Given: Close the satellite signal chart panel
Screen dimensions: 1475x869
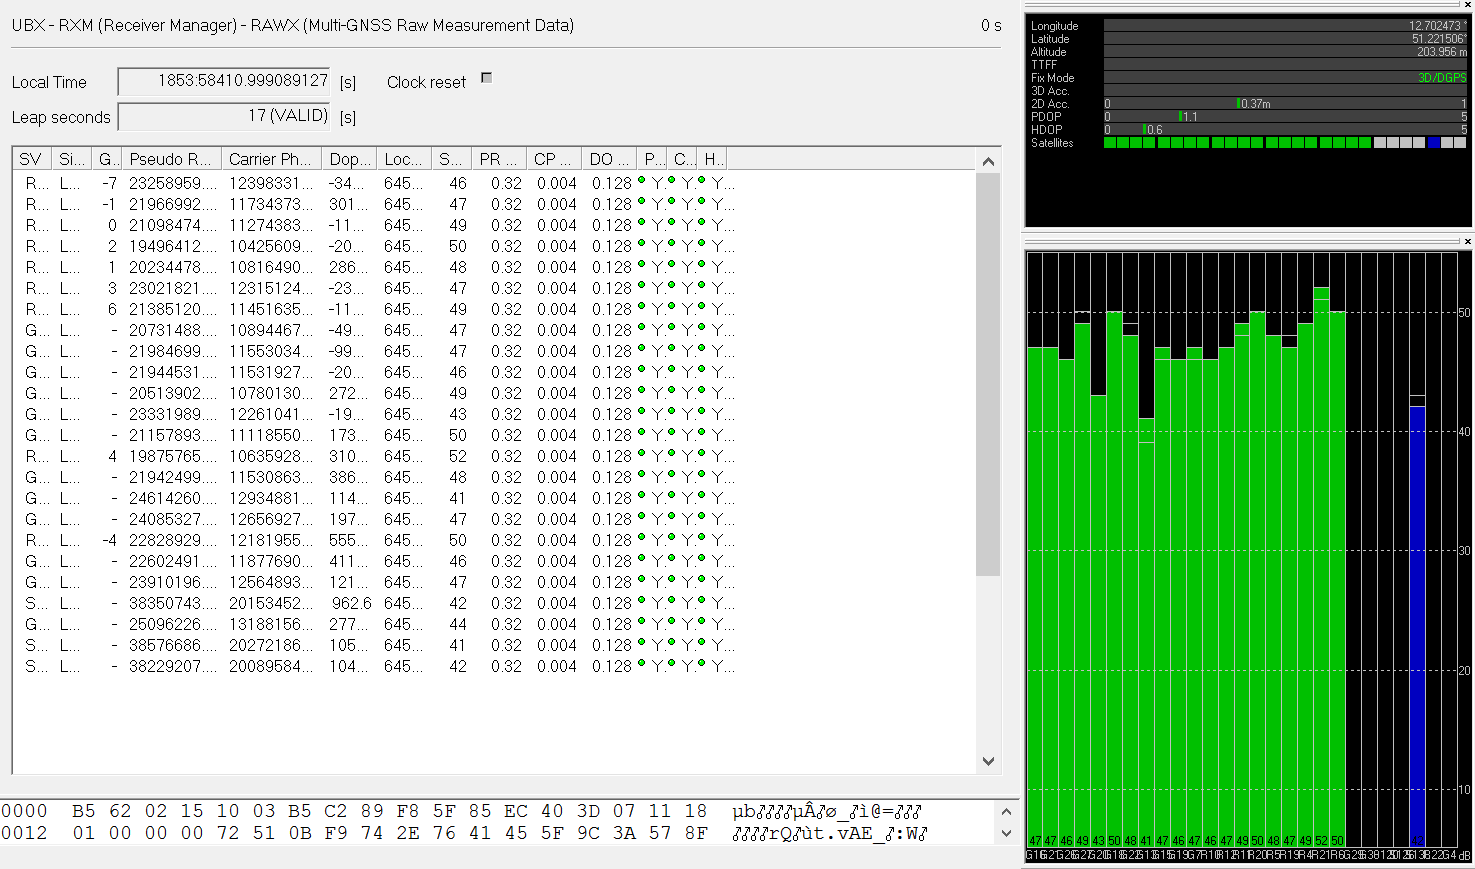Looking at the screenshot, I should 1467,241.
